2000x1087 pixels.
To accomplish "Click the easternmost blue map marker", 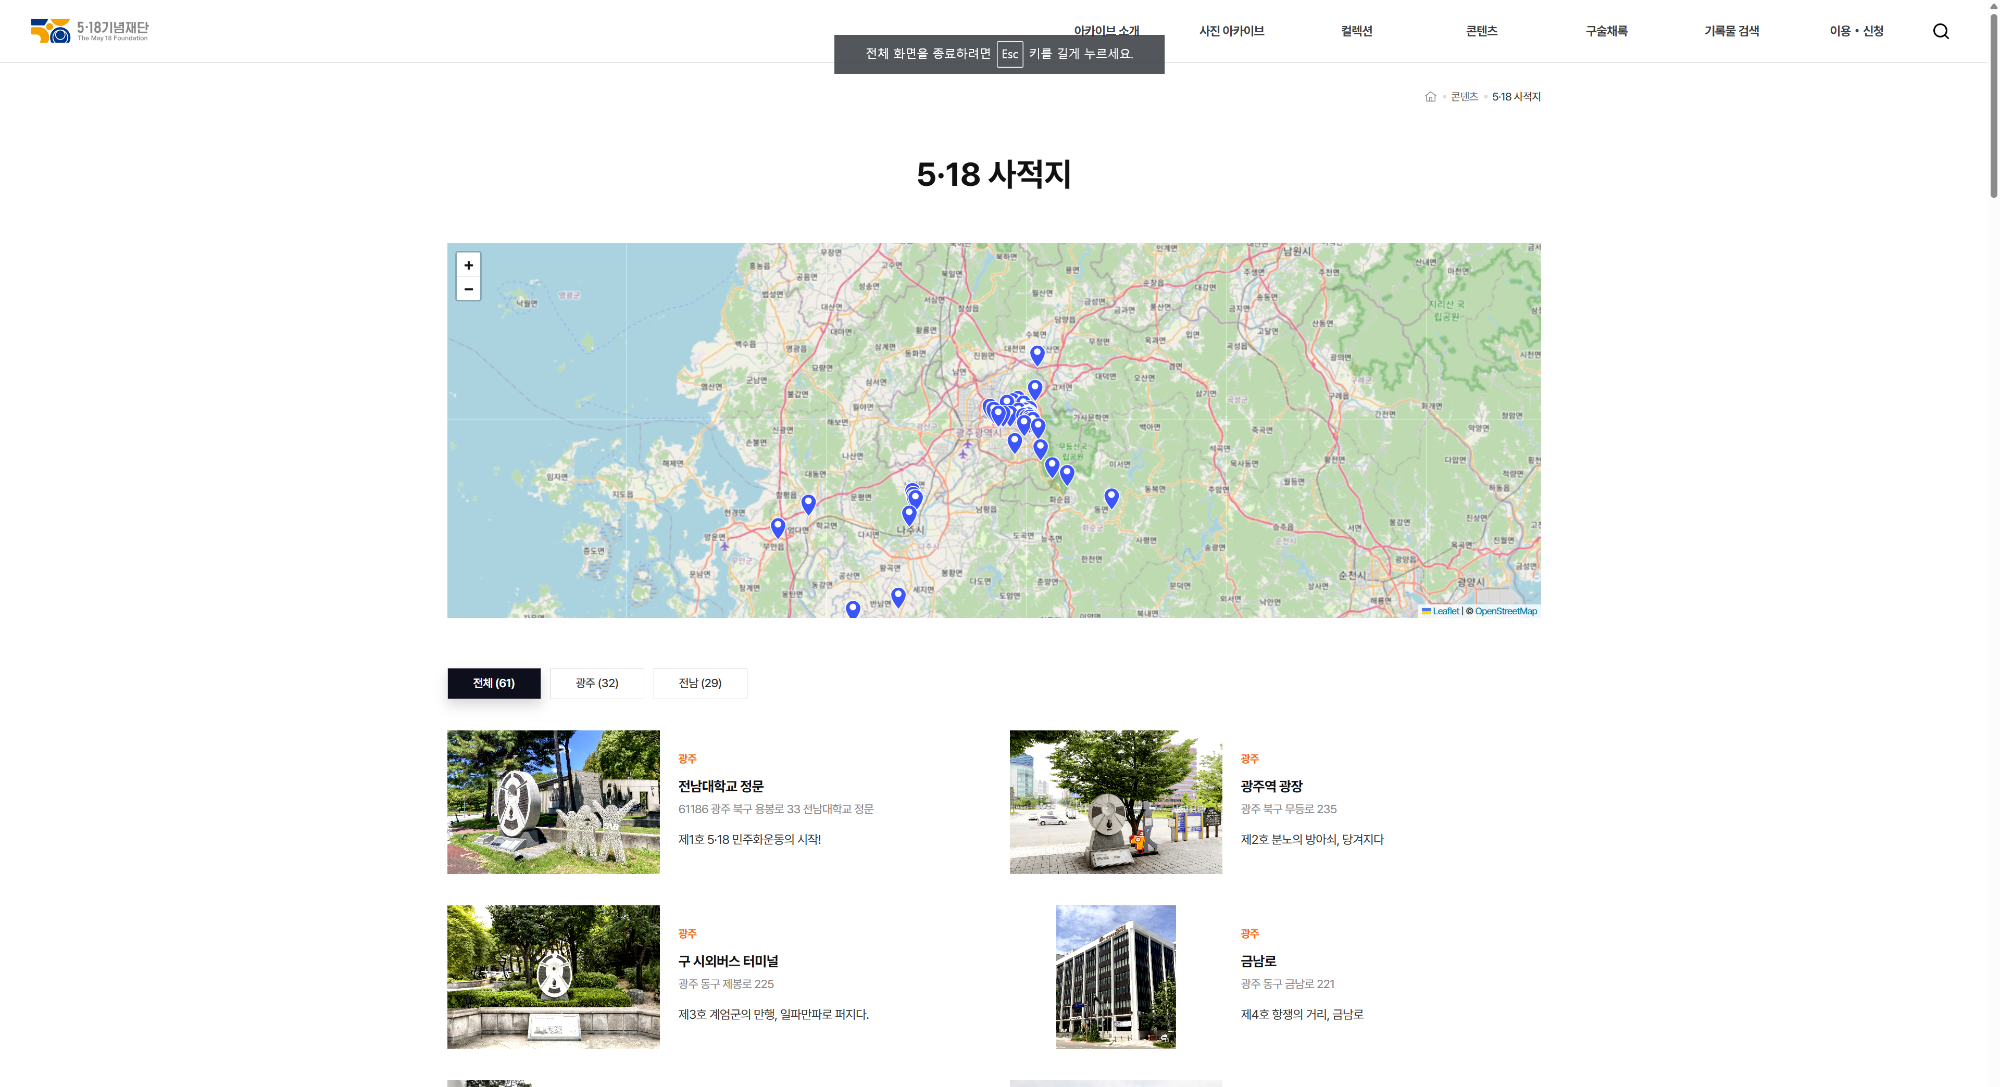I will click(x=1111, y=496).
